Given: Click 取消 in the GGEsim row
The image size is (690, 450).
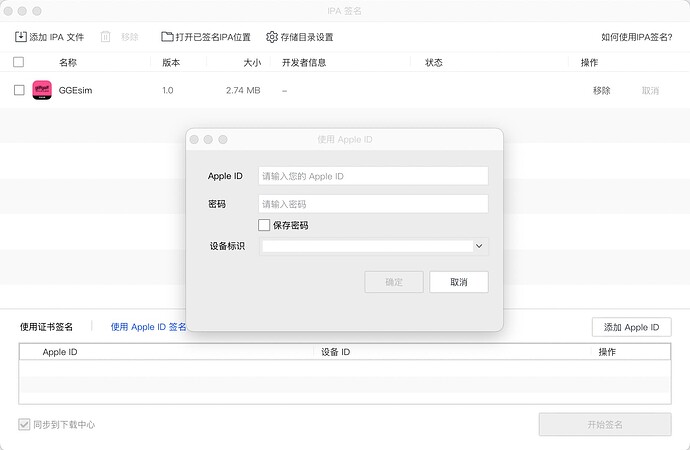Looking at the screenshot, I should pyautogui.click(x=650, y=91).
